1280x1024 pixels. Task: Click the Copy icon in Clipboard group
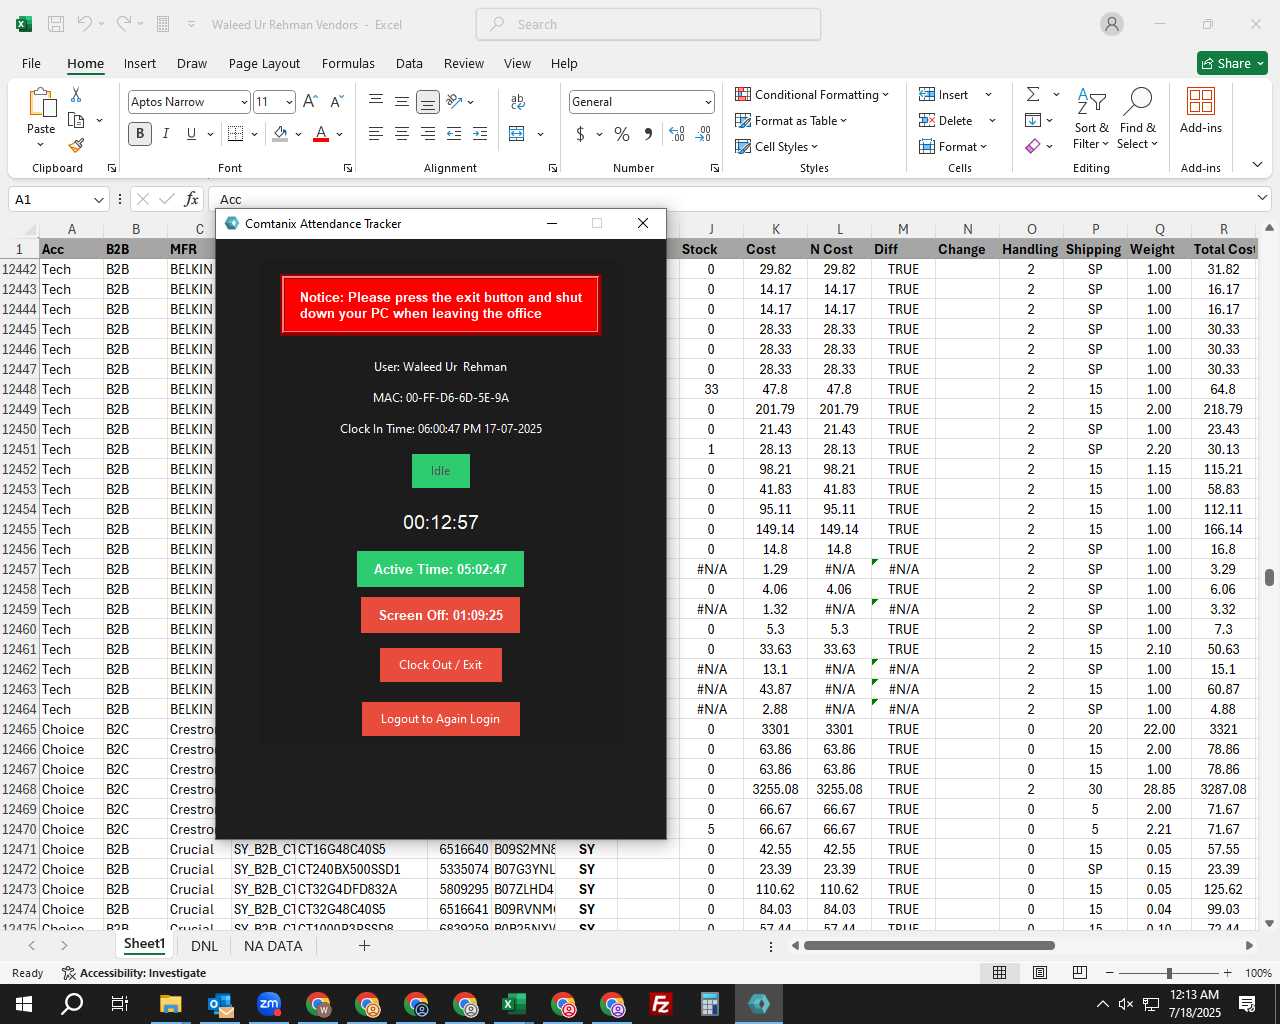click(76, 120)
